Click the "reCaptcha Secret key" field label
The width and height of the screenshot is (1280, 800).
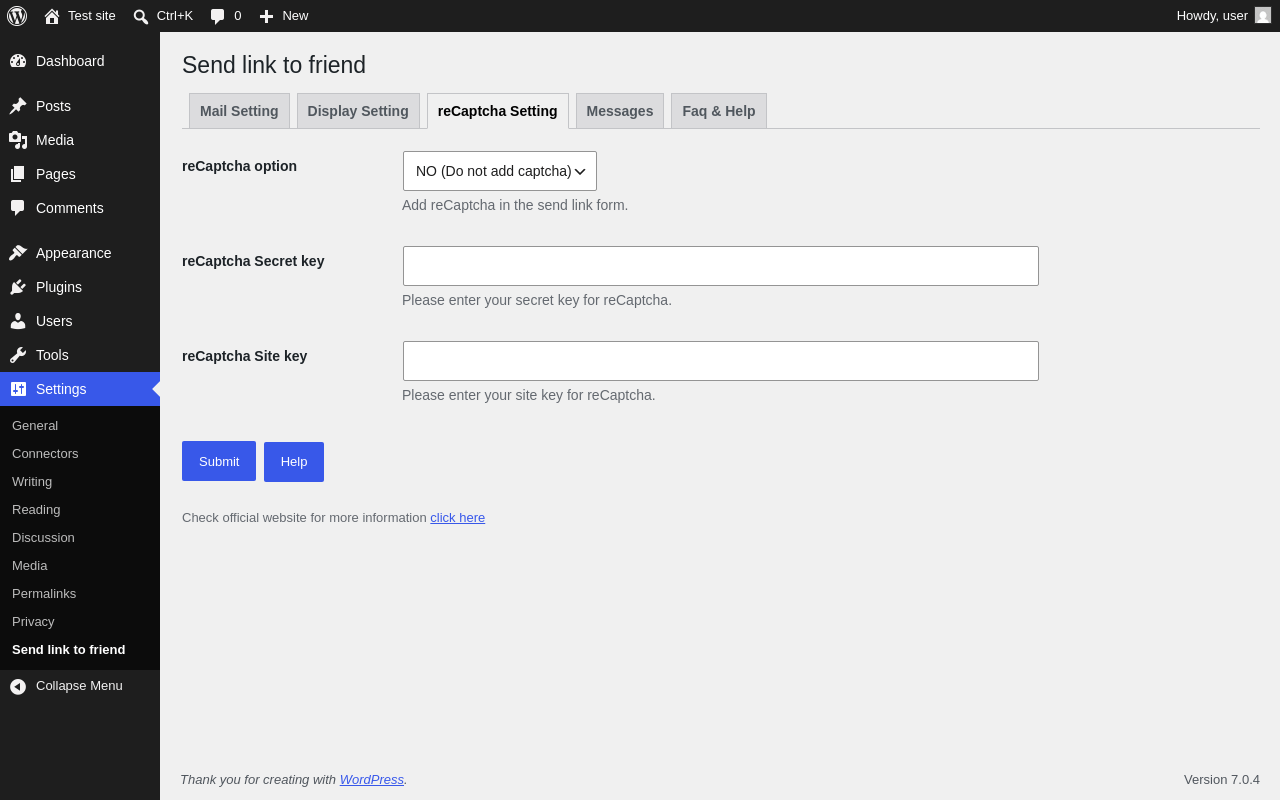[x=253, y=261]
